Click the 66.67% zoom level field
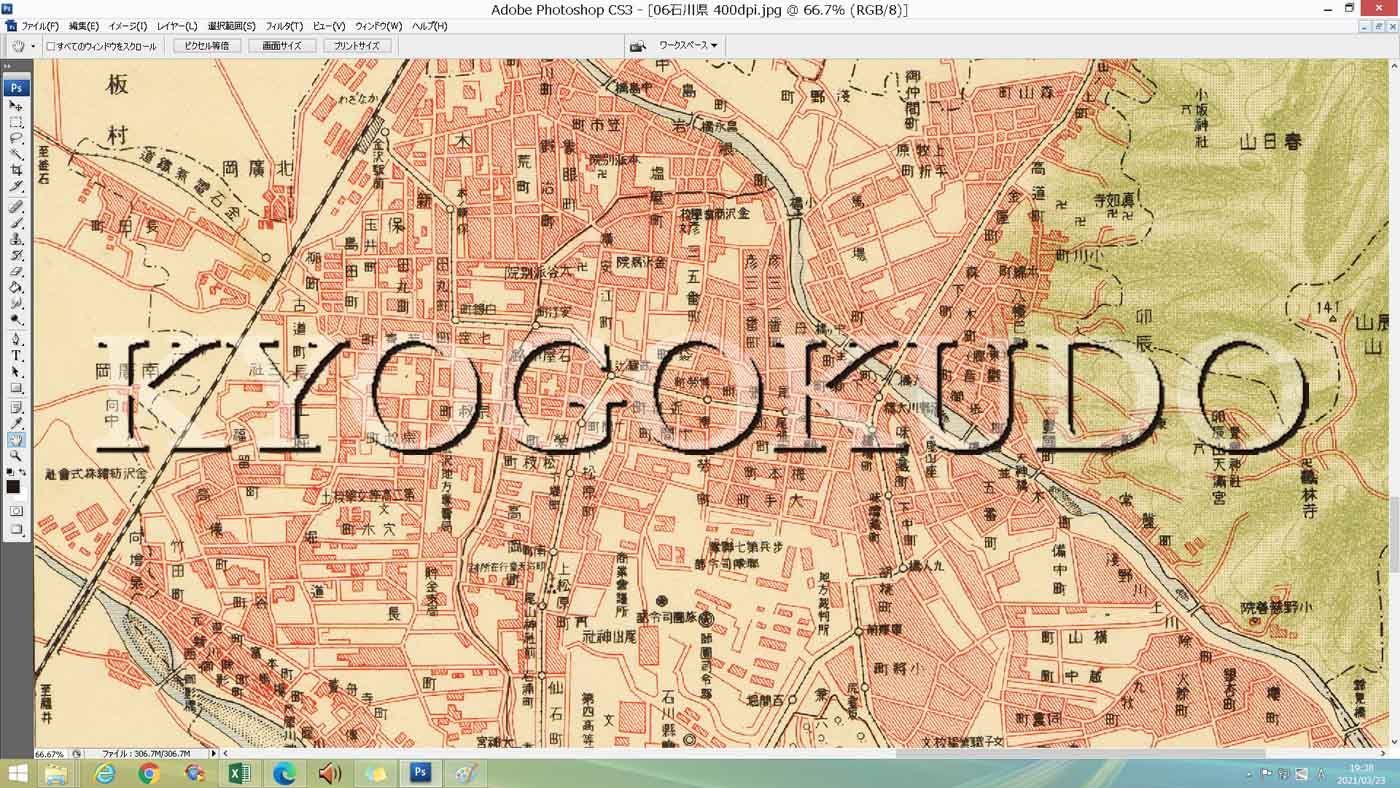Screen dimensions: 1400x788 pyautogui.click(x=51, y=754)
